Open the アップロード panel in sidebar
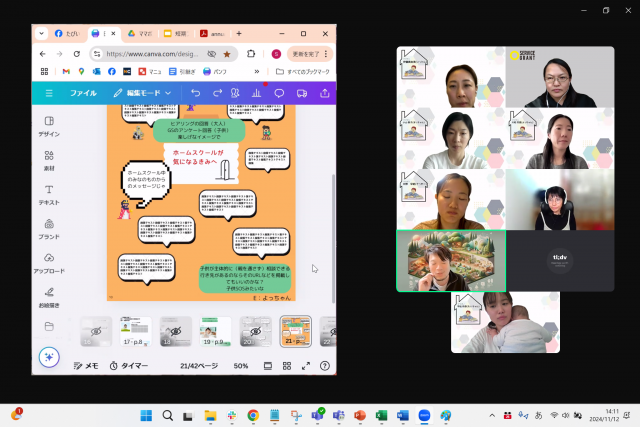The height and width of the screenshot is (427, 640). click(x=49, y=263)
